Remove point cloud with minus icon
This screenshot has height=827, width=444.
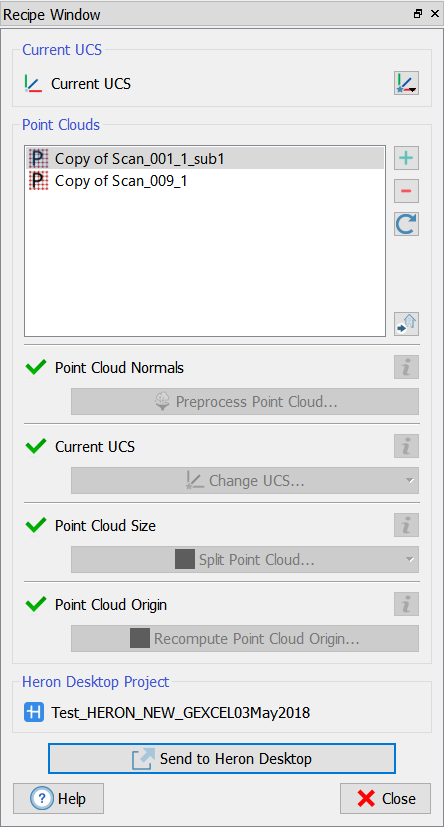click(406, 191)
